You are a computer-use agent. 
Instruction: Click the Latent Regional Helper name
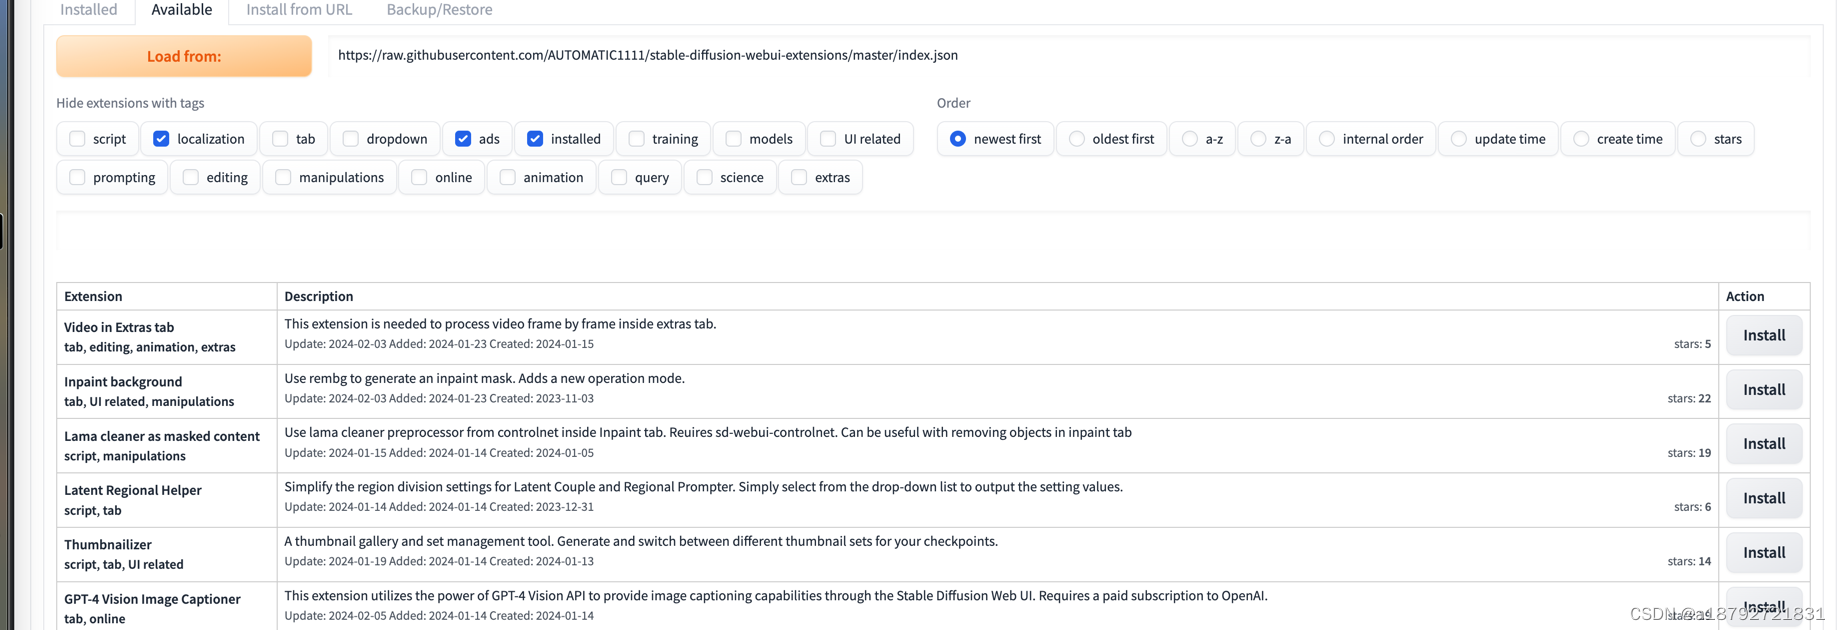[133, 490]
